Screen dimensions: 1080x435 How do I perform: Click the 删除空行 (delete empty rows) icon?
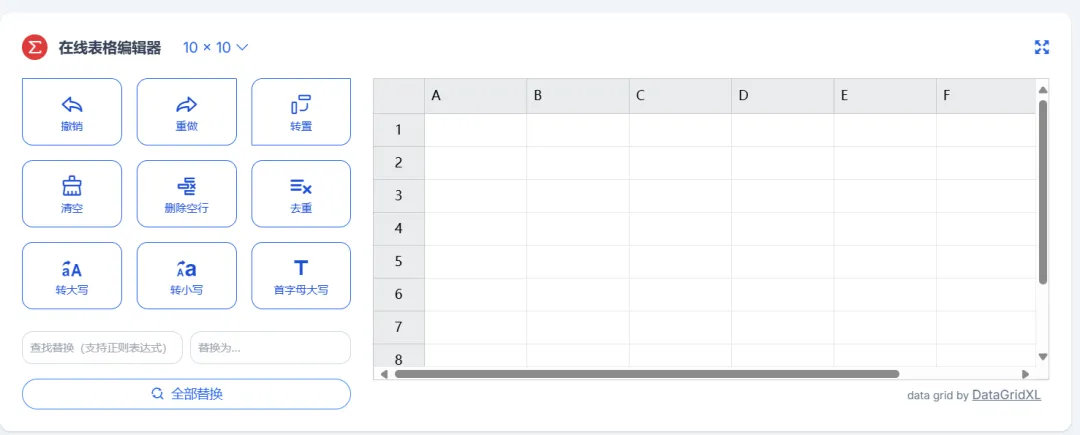[x=186, y=193]
